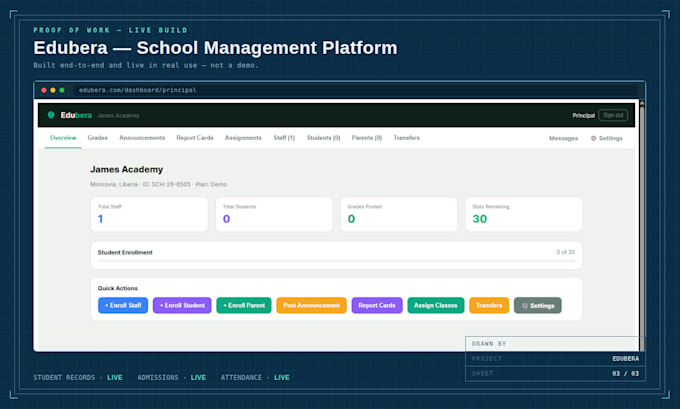The image size is (680, 409).
Task: Click the Edubera brand name in header
Action: (76, 115)
